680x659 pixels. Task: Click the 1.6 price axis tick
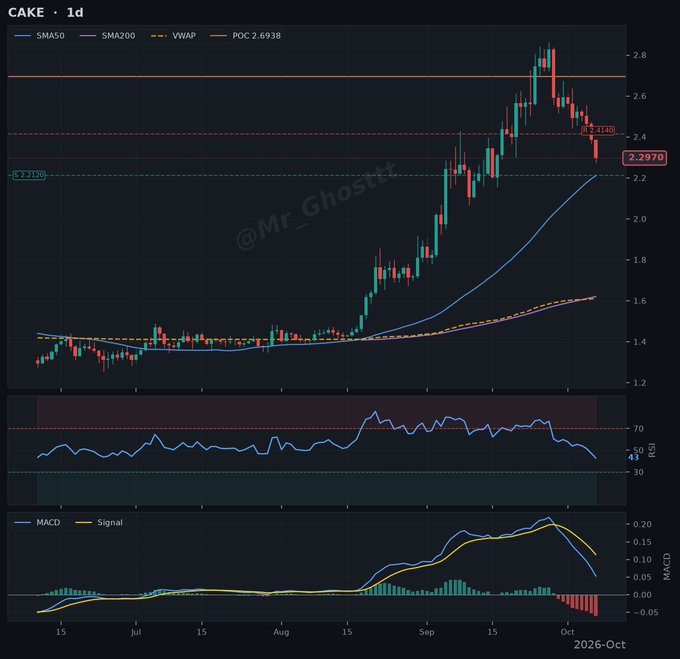(640, 301)
